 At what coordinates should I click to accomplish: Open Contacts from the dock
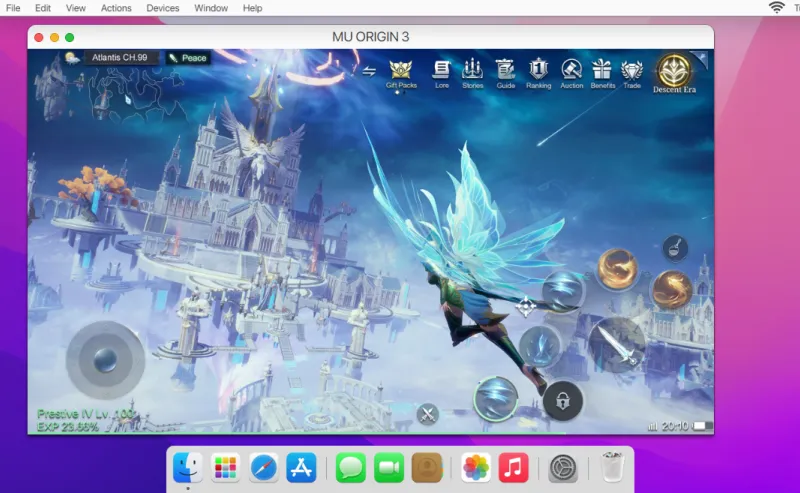[x=427, y=467]
